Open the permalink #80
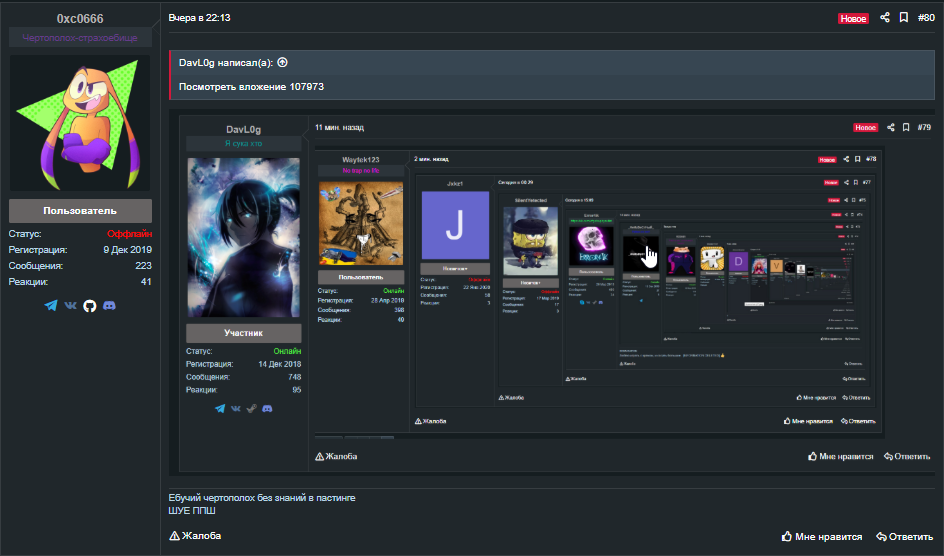This screenshot has width=944, height=556. click(x=925, y=18)
